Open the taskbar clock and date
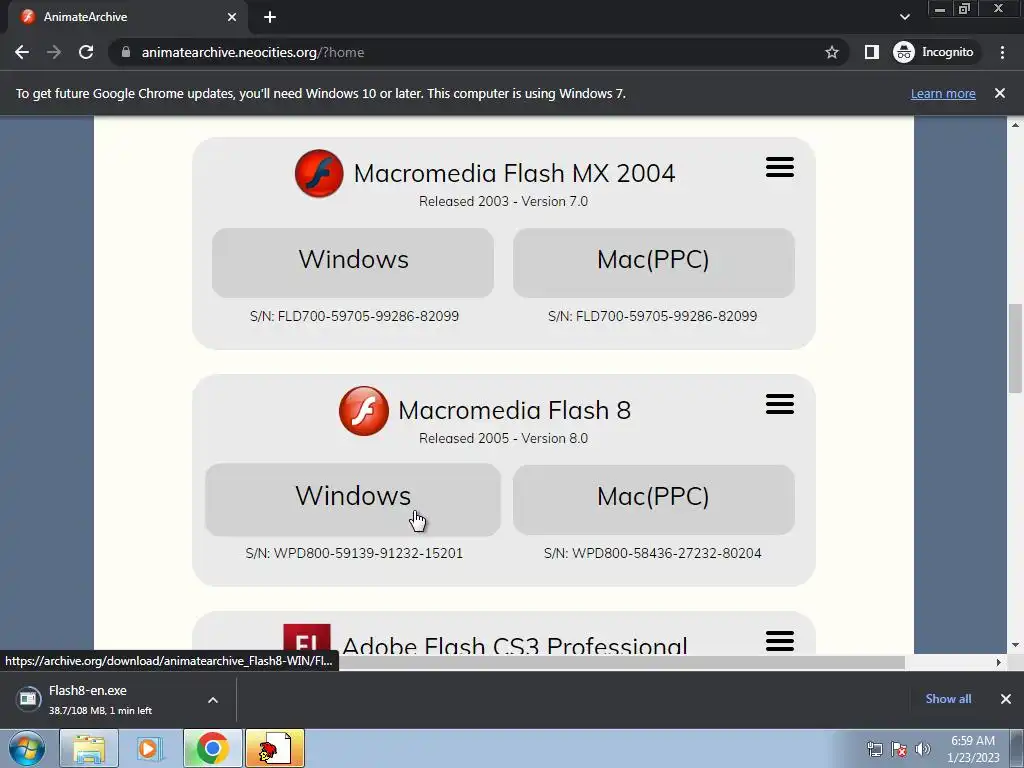The width and height of the screenshot is (1024, 768). (973, 749)
